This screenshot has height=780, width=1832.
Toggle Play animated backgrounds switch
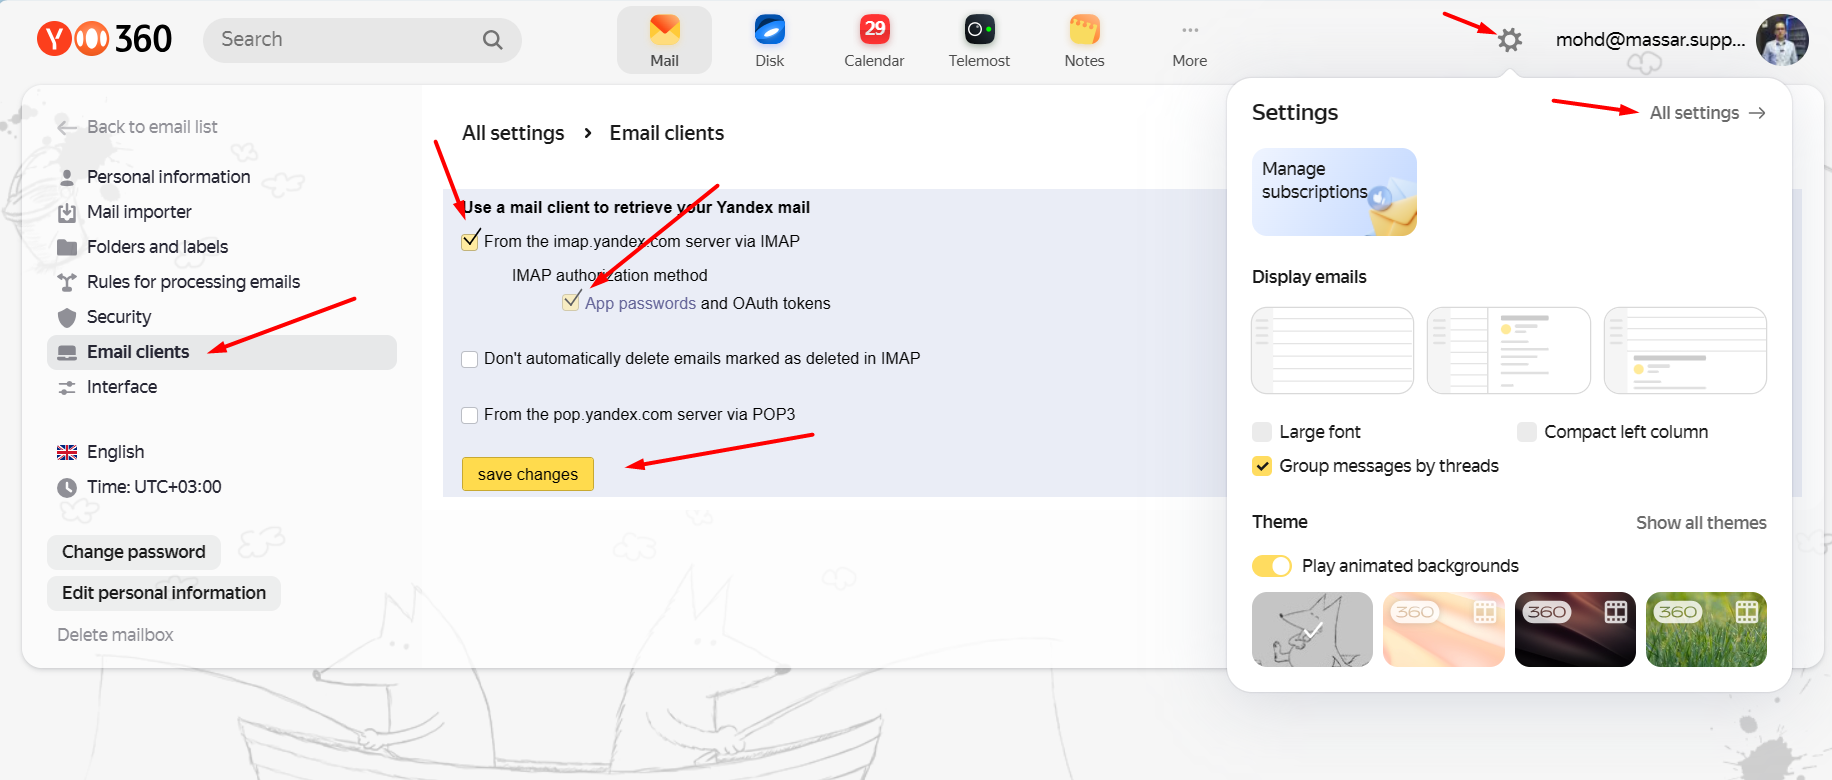(1272, 566)
